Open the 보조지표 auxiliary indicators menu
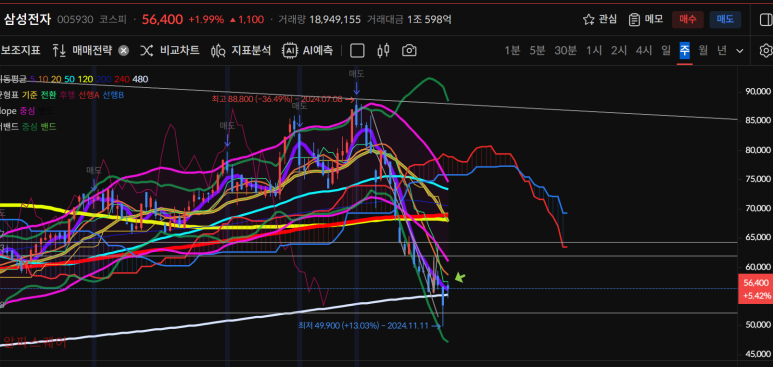The height and width of the screenshot is (367, 773). [x=20, y=50]
